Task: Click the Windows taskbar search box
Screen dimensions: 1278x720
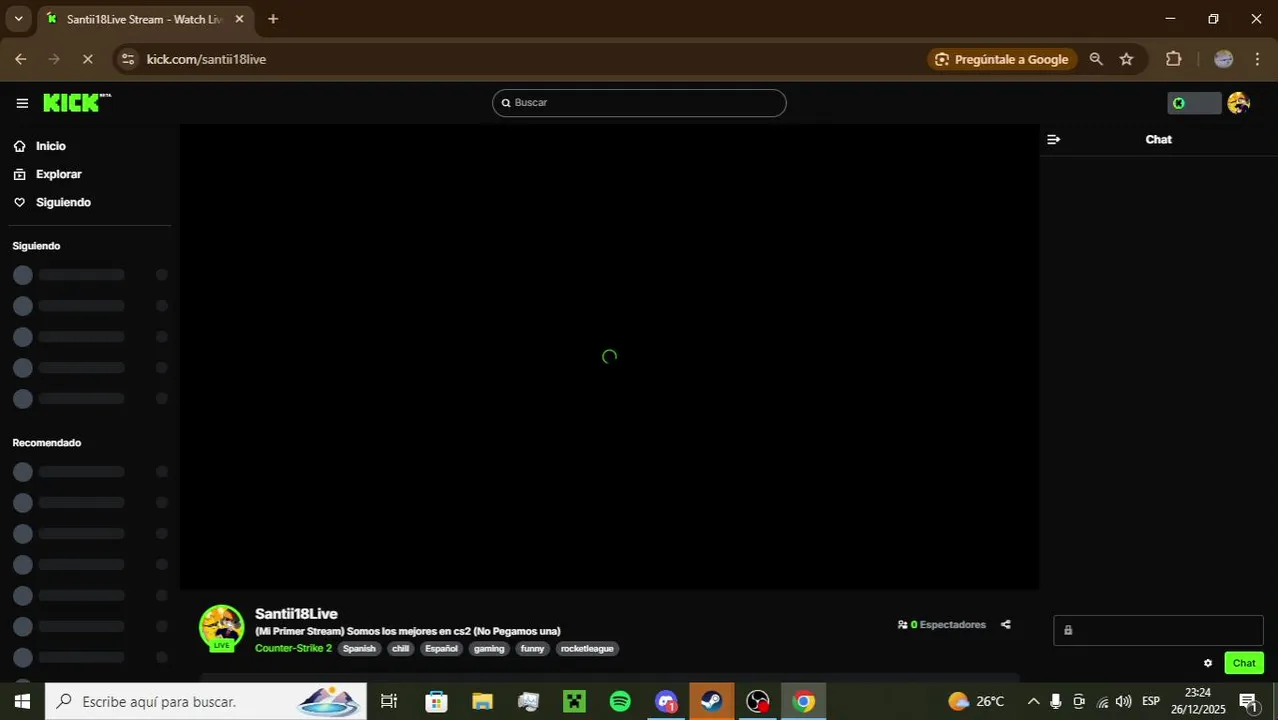Action: coord(206,701)
